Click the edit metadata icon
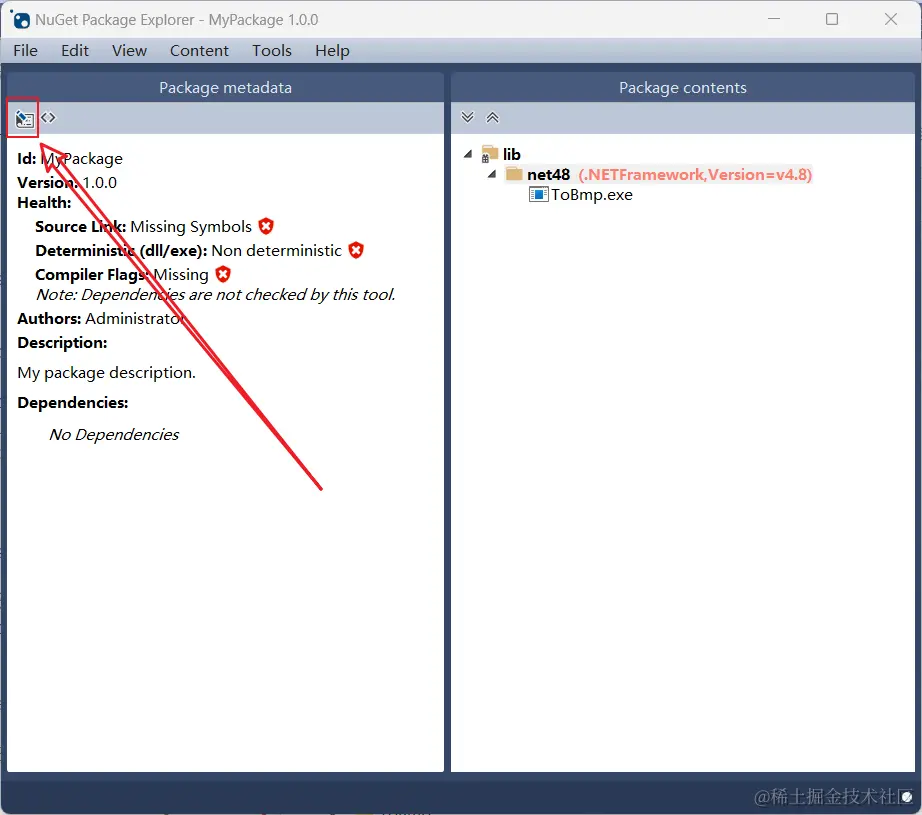The width and height of the screenshot is (922, 815). [x=24, y=119]
